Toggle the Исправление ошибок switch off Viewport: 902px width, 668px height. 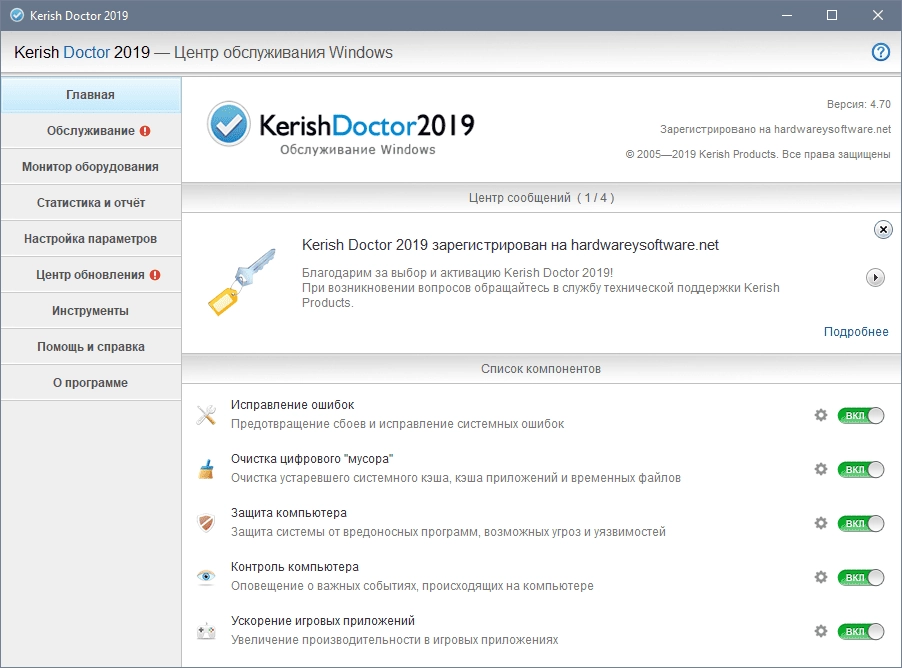[861, 415]
